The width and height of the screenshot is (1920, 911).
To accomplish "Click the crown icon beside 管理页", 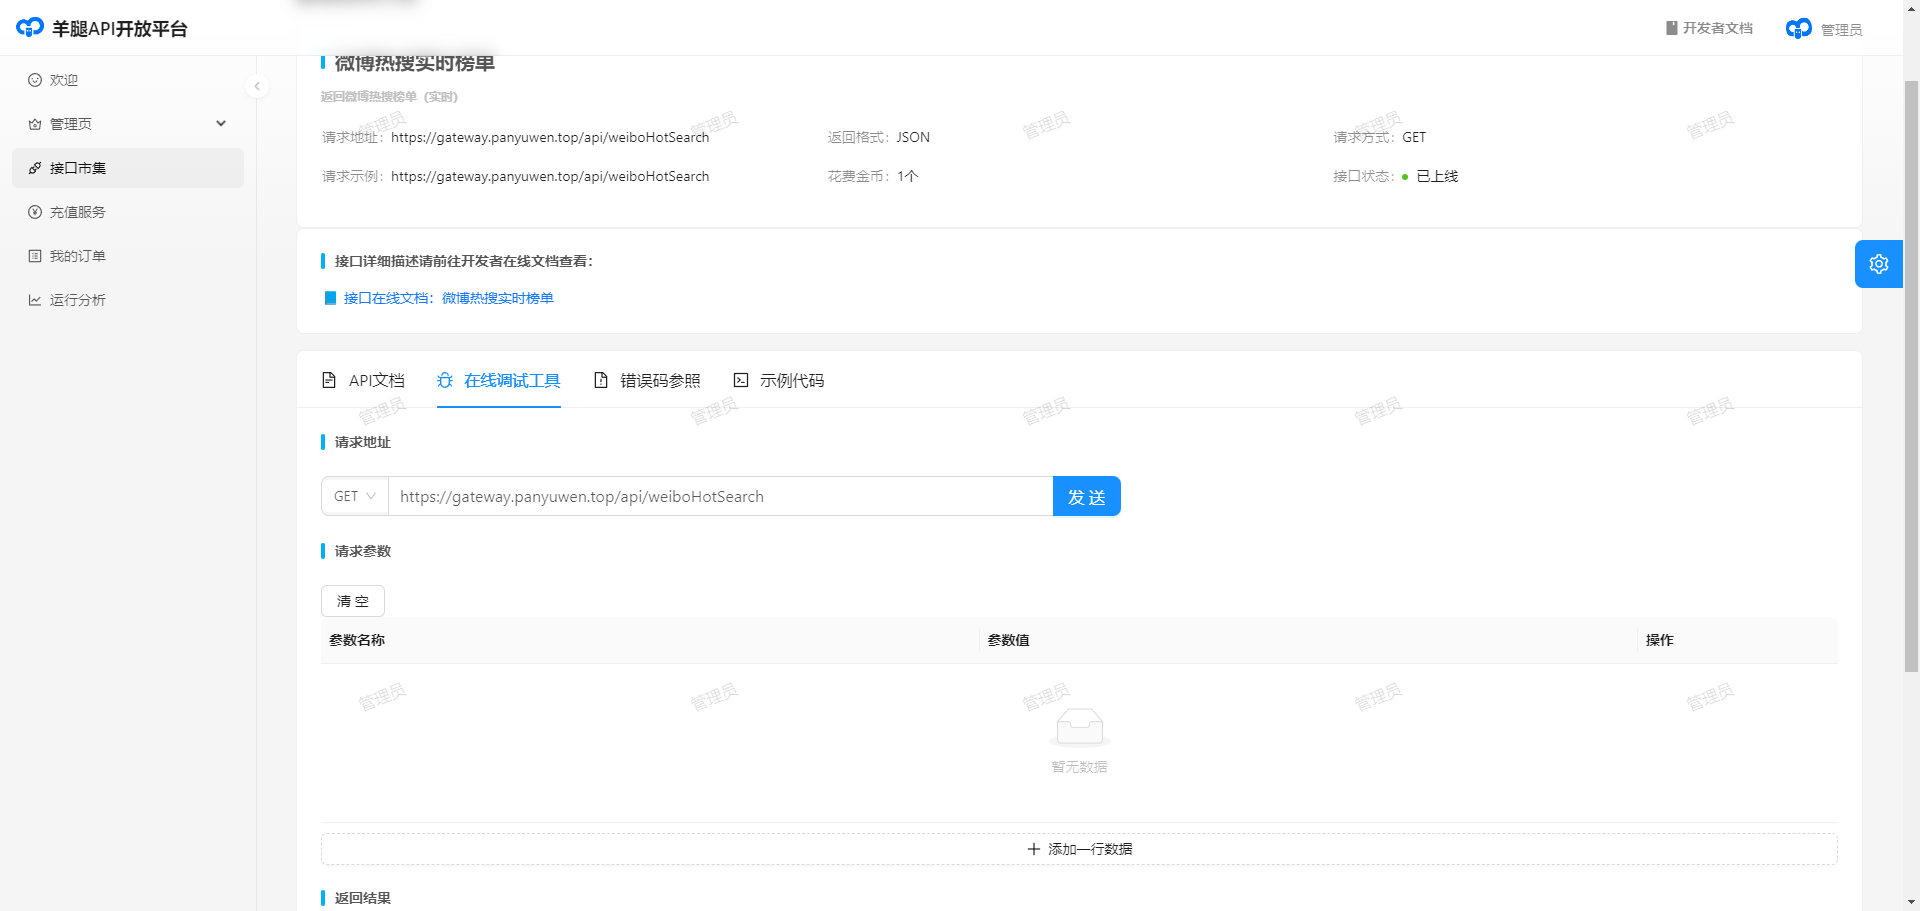I will [x=35, y=124].
